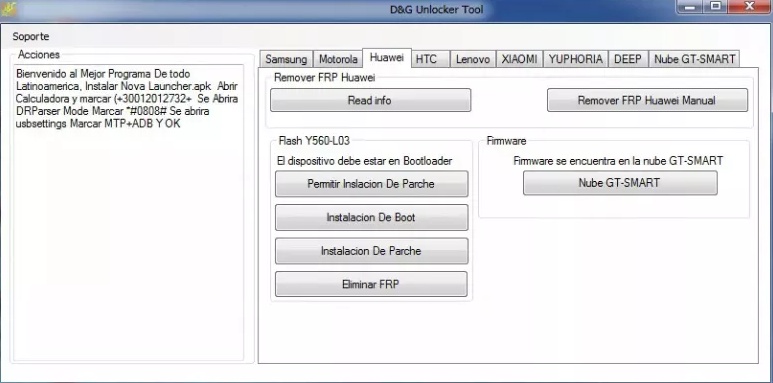Click Instalacion De Parche button
The image size is (773, 383).
coord(371,251)
